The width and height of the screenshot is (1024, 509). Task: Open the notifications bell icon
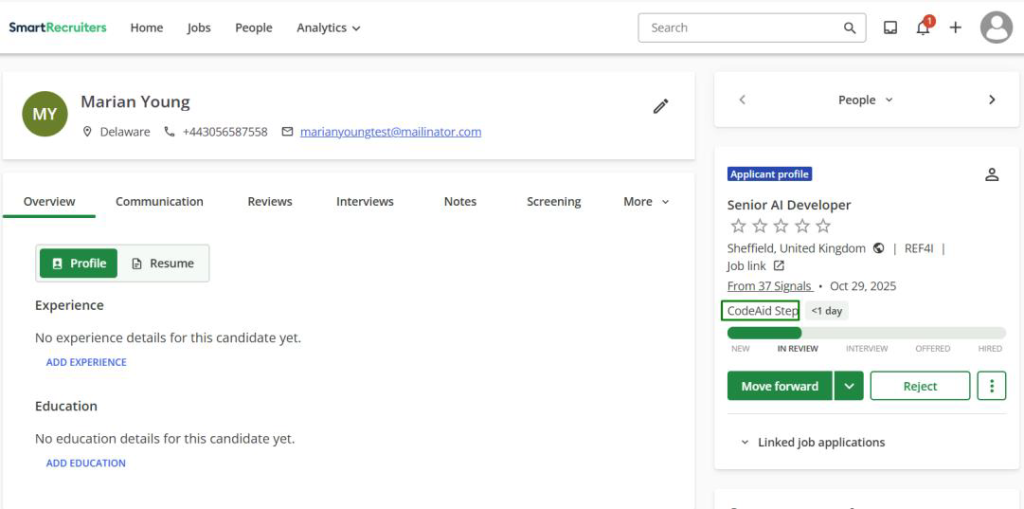tap(922, 28)
